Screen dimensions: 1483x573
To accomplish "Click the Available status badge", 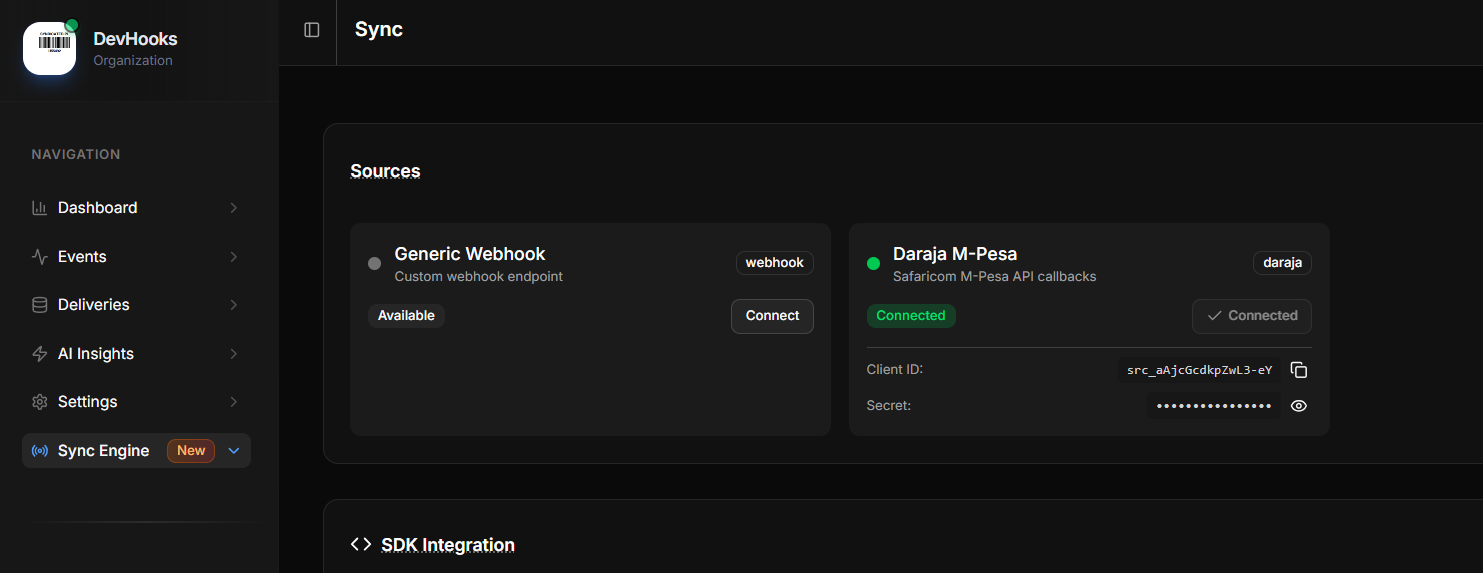I will click(406, 316).
